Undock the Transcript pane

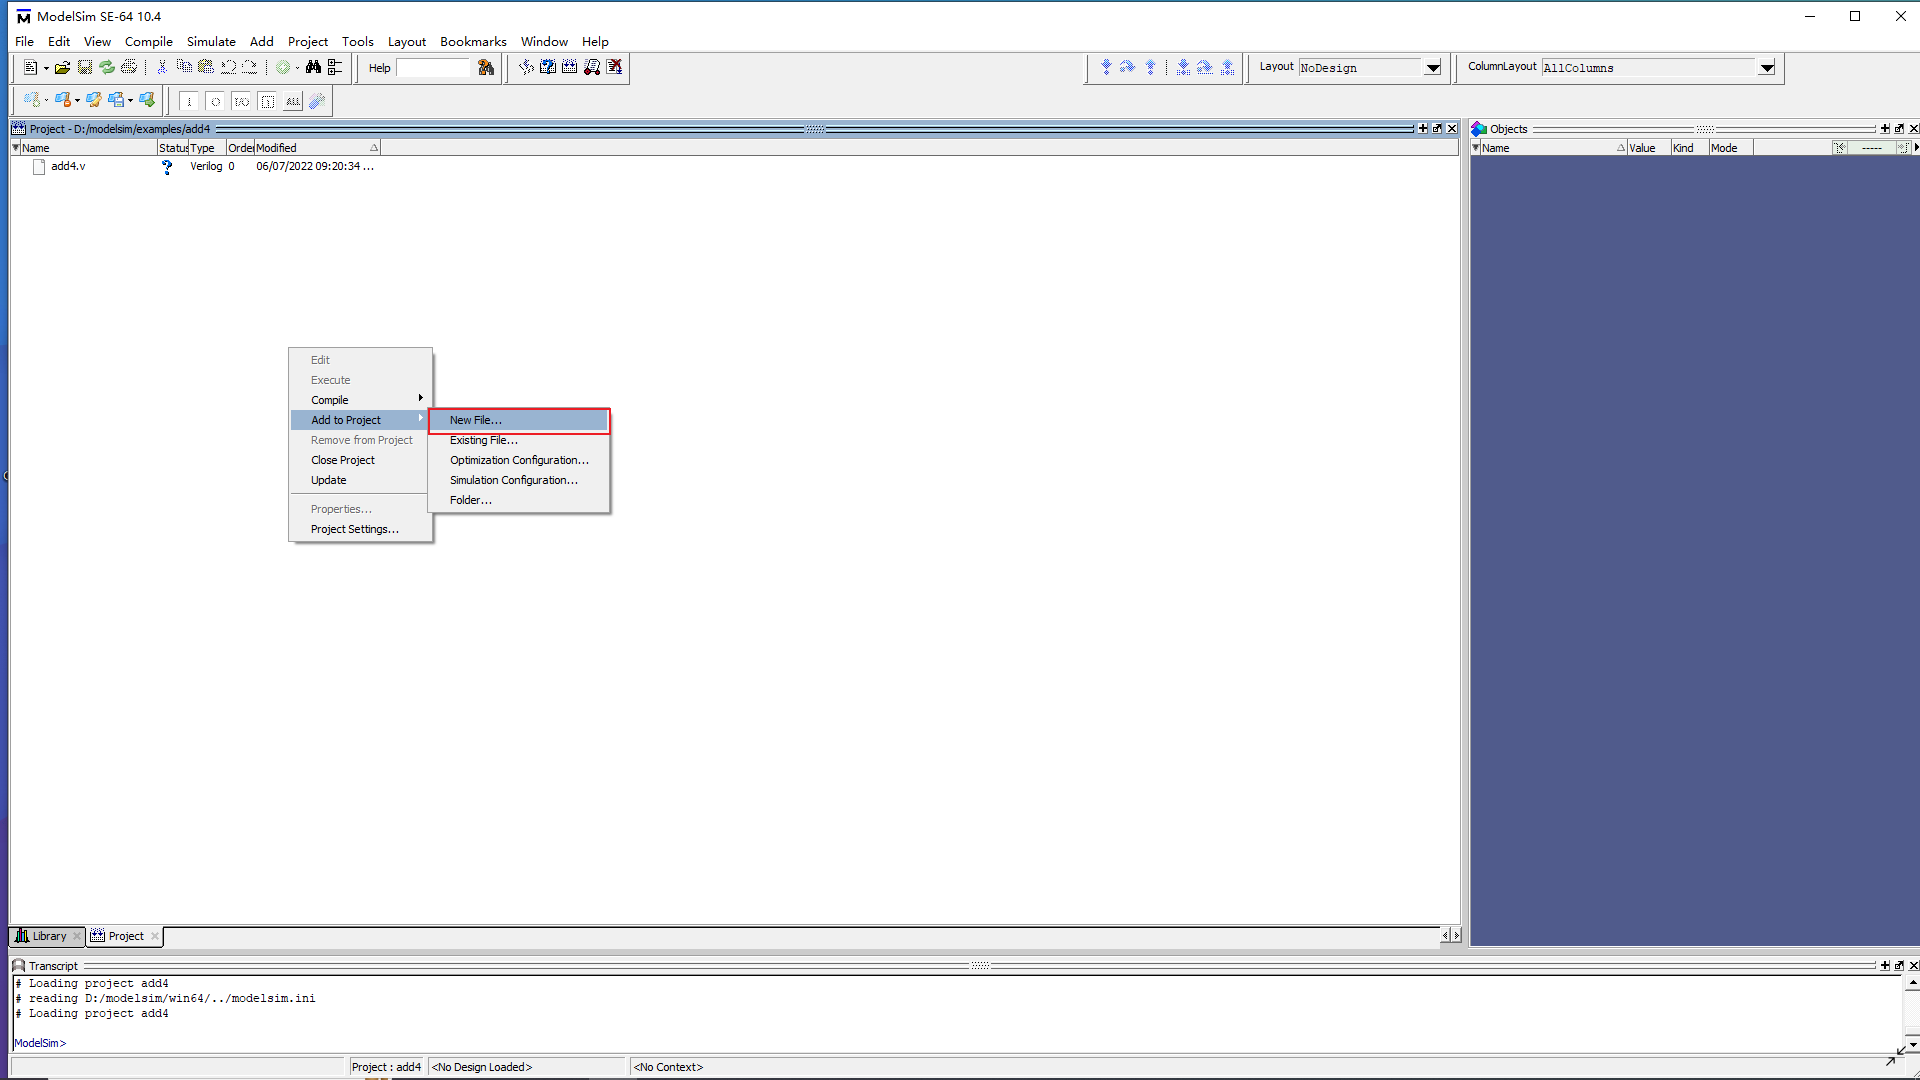1899,965
